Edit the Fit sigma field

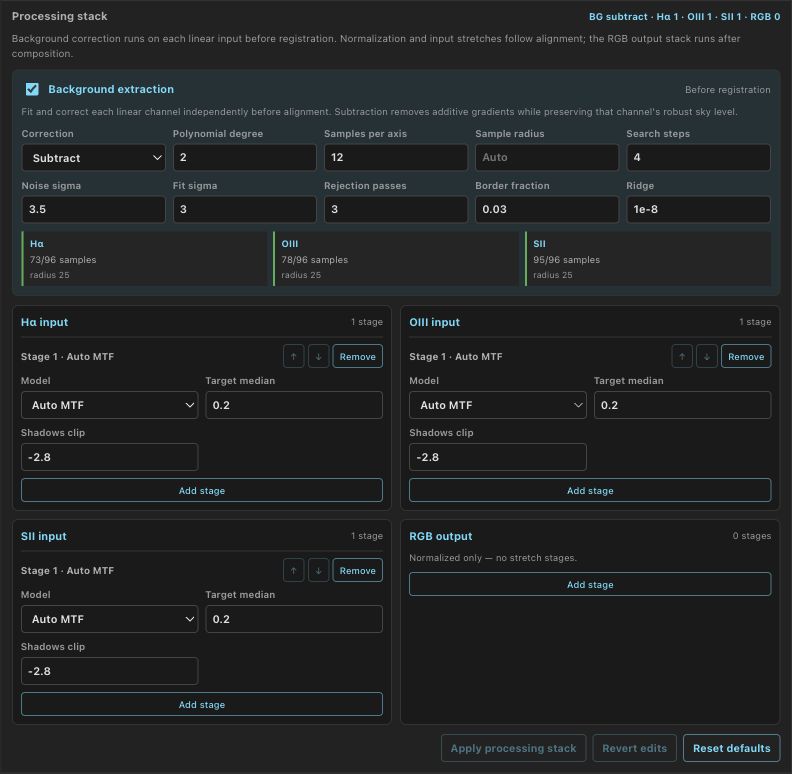244,209
